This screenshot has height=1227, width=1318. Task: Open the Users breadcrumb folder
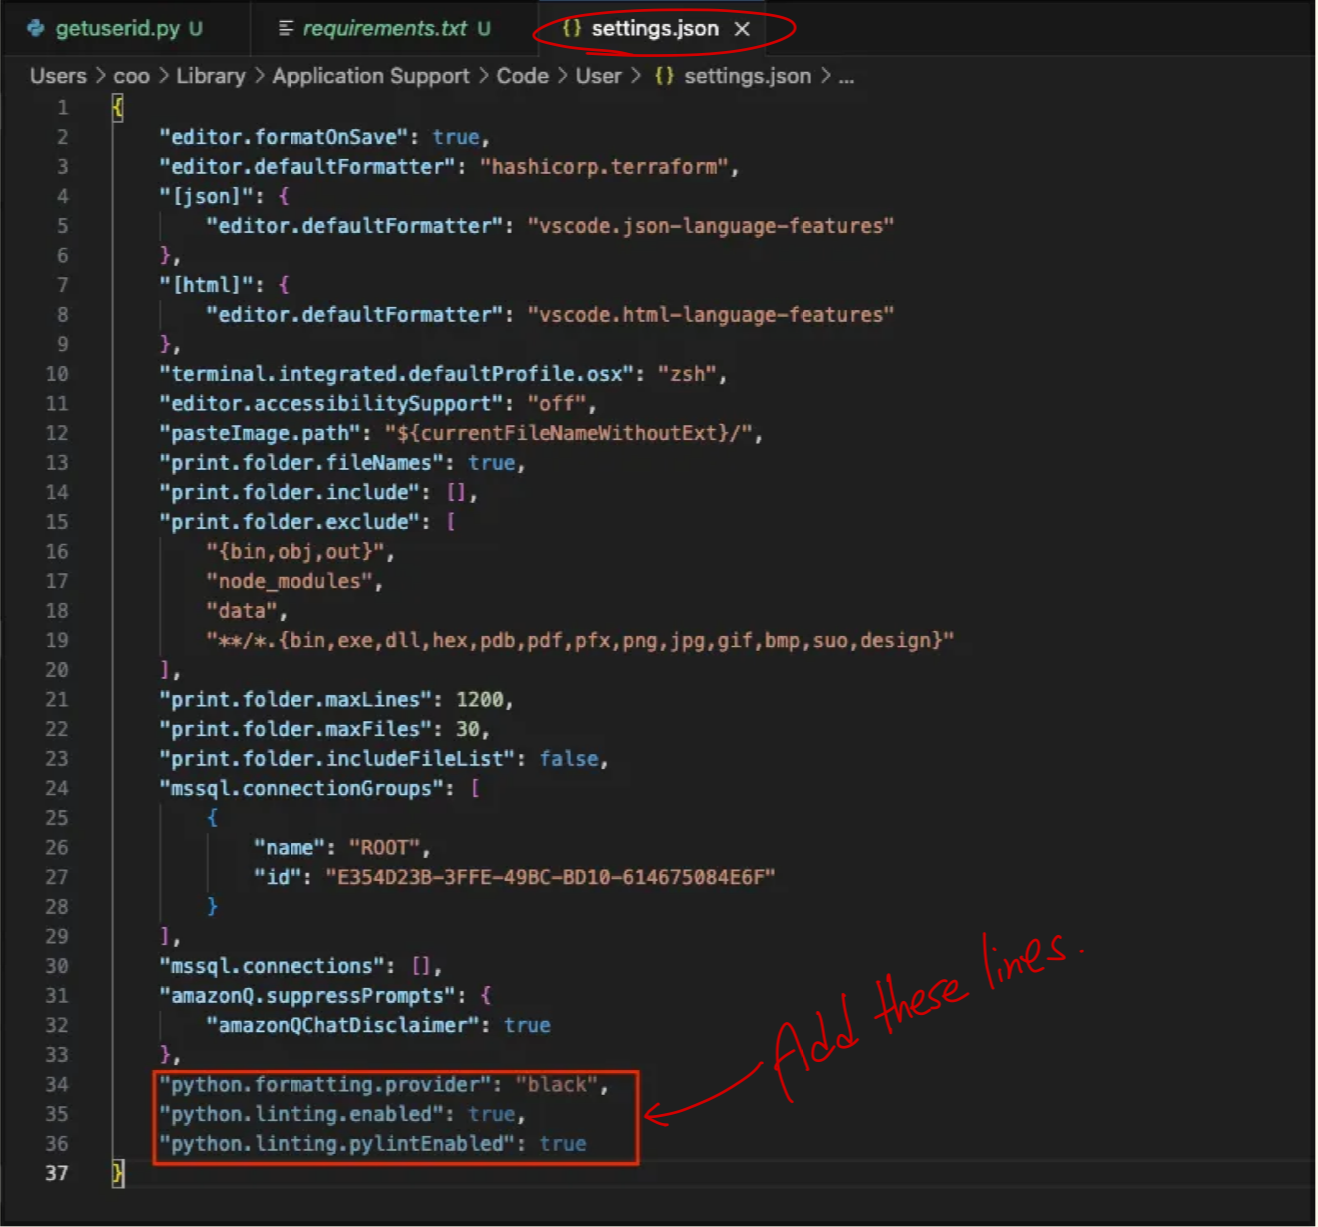(58, 76)
